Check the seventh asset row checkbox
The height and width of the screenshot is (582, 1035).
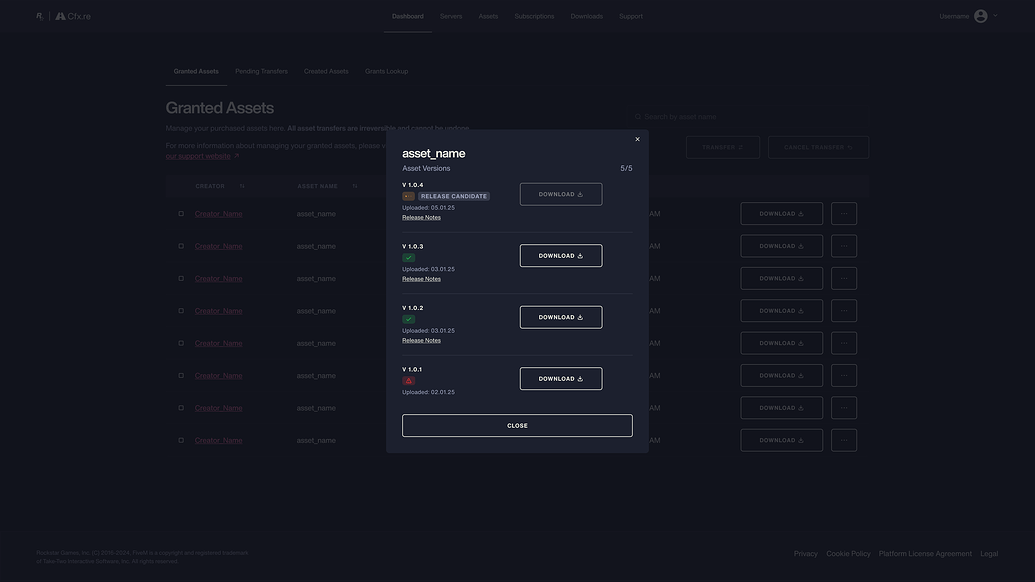pos(181,408)
